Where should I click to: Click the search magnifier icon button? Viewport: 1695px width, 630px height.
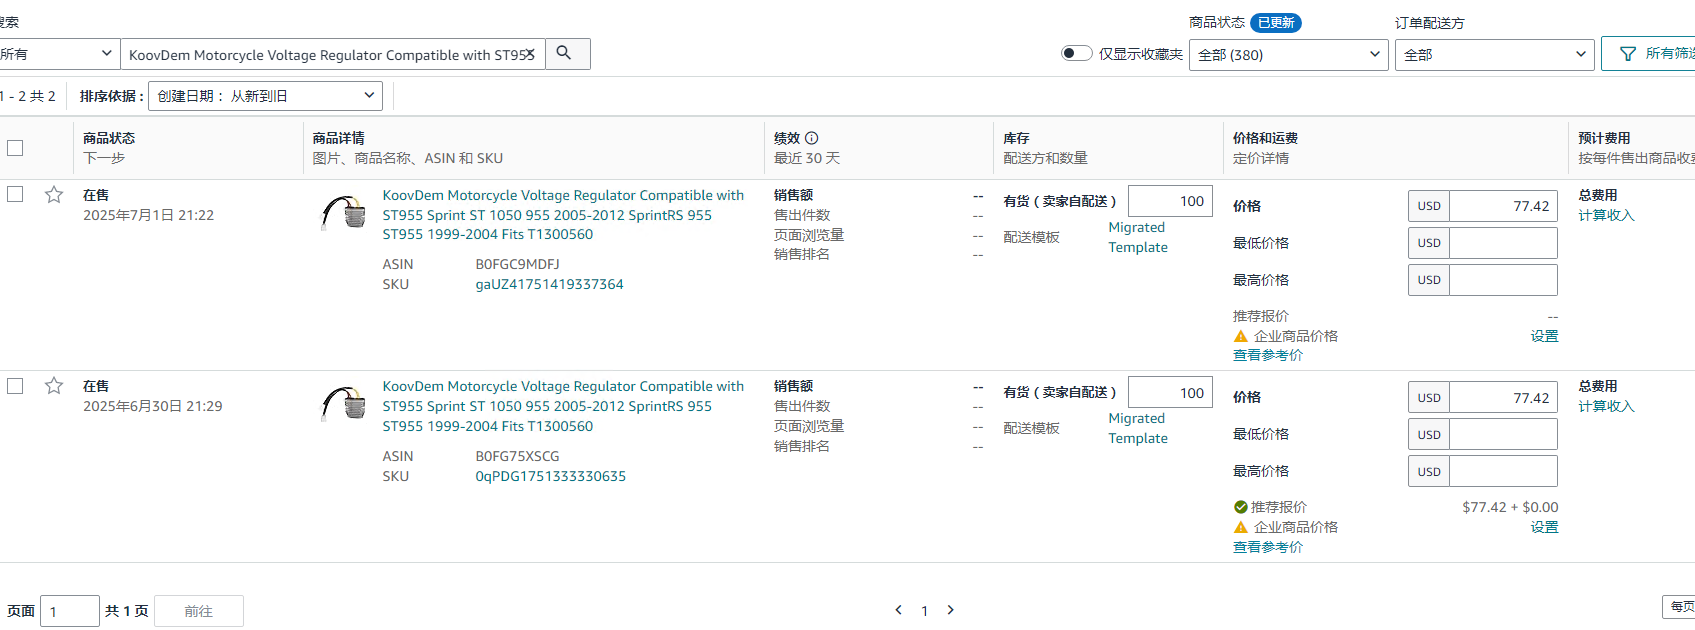[565, 54]
